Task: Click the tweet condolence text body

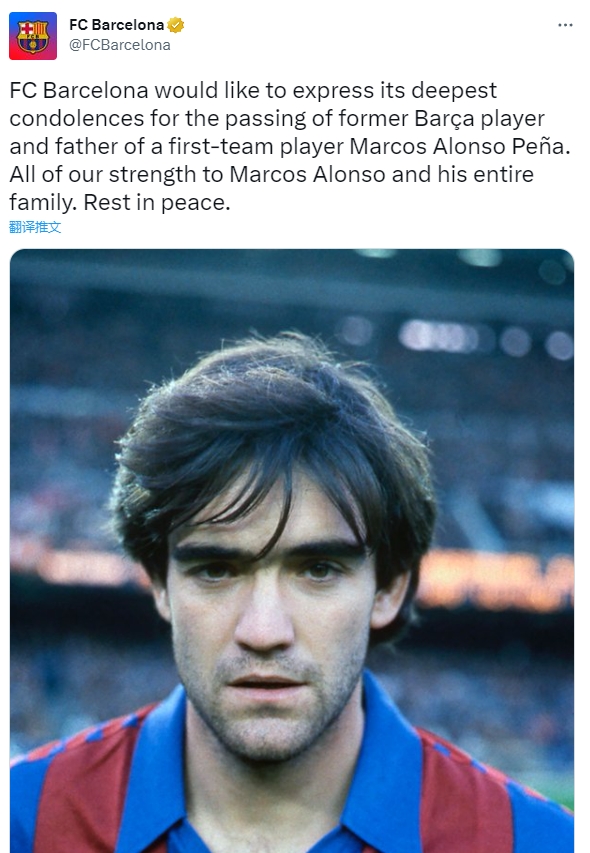Action: pyautogui.click(x=290, y=146)
